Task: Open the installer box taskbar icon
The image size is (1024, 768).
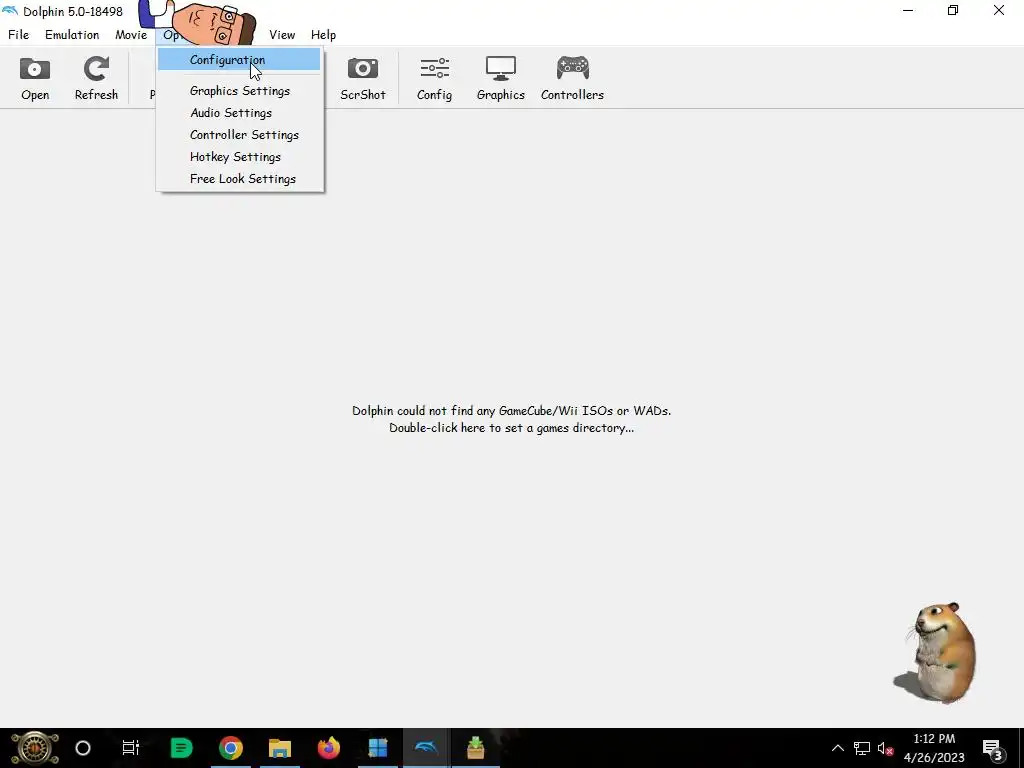Action: 475,748
